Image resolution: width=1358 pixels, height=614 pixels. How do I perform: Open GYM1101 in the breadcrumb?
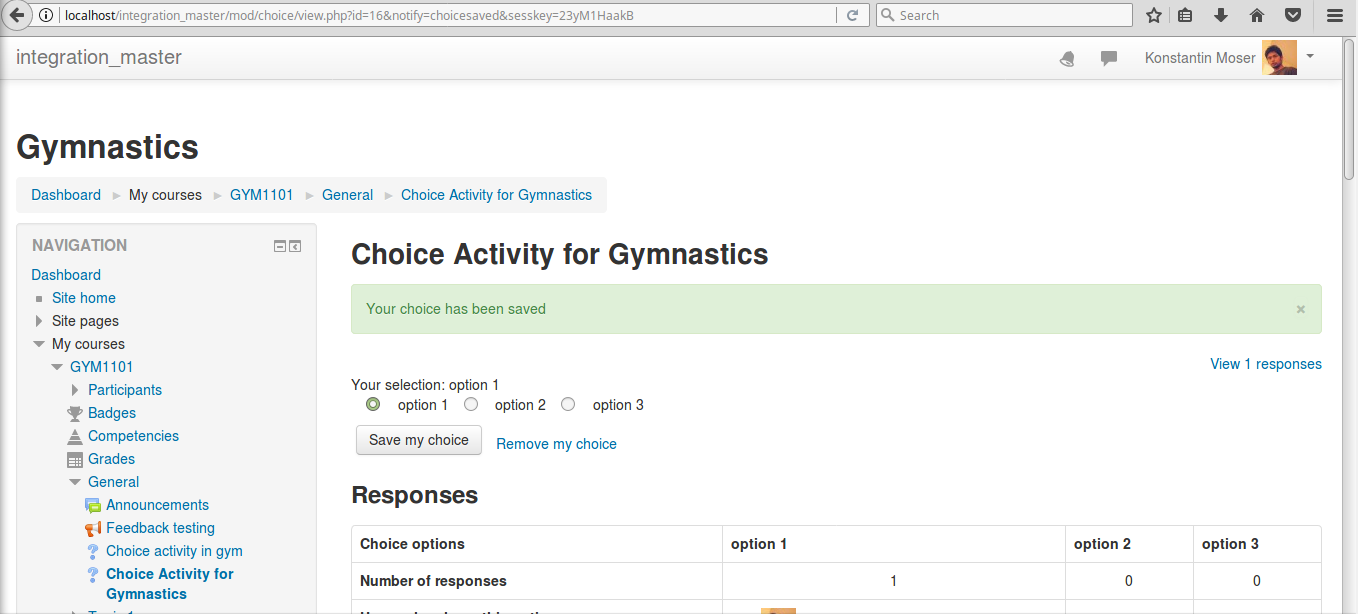[x=262, y=195]
